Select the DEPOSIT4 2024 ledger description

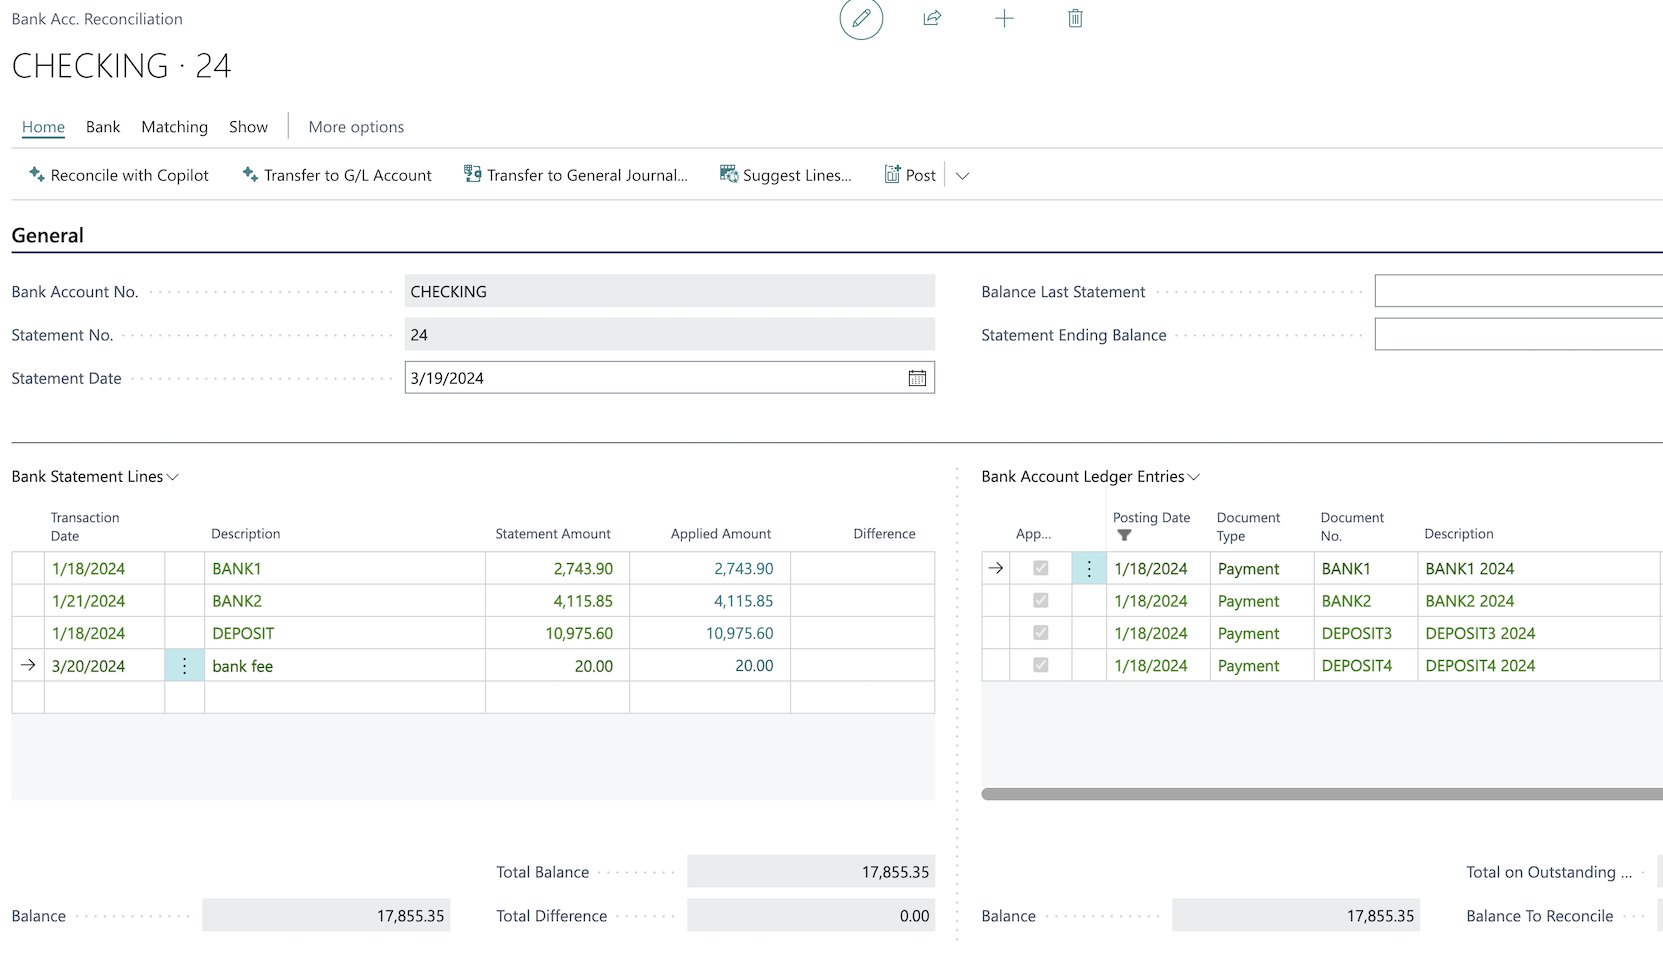click(x=1480, y=666)
